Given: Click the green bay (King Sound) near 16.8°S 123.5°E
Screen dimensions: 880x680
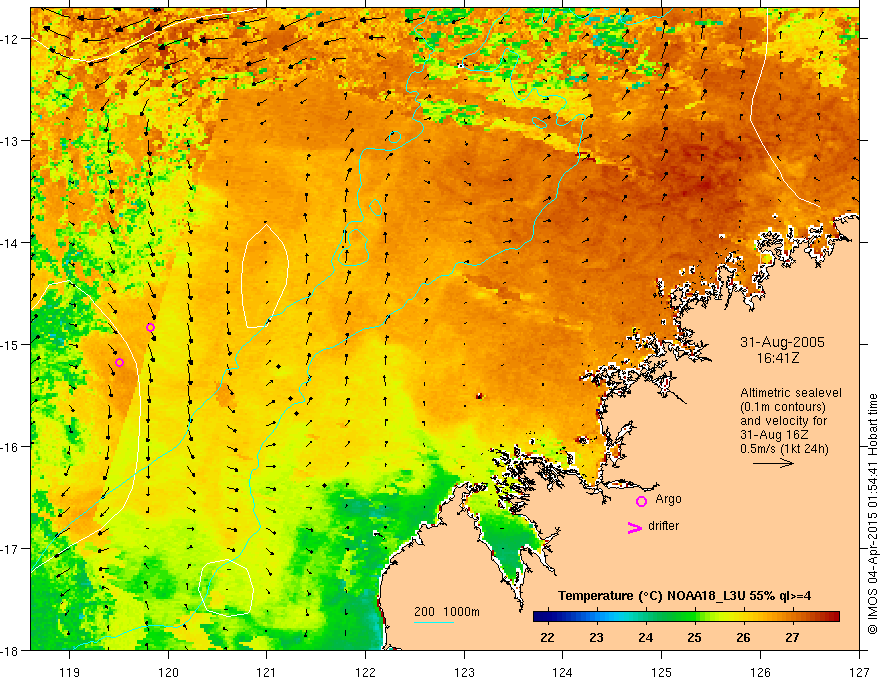Looking at the screenshot, I should click(508, 539).
